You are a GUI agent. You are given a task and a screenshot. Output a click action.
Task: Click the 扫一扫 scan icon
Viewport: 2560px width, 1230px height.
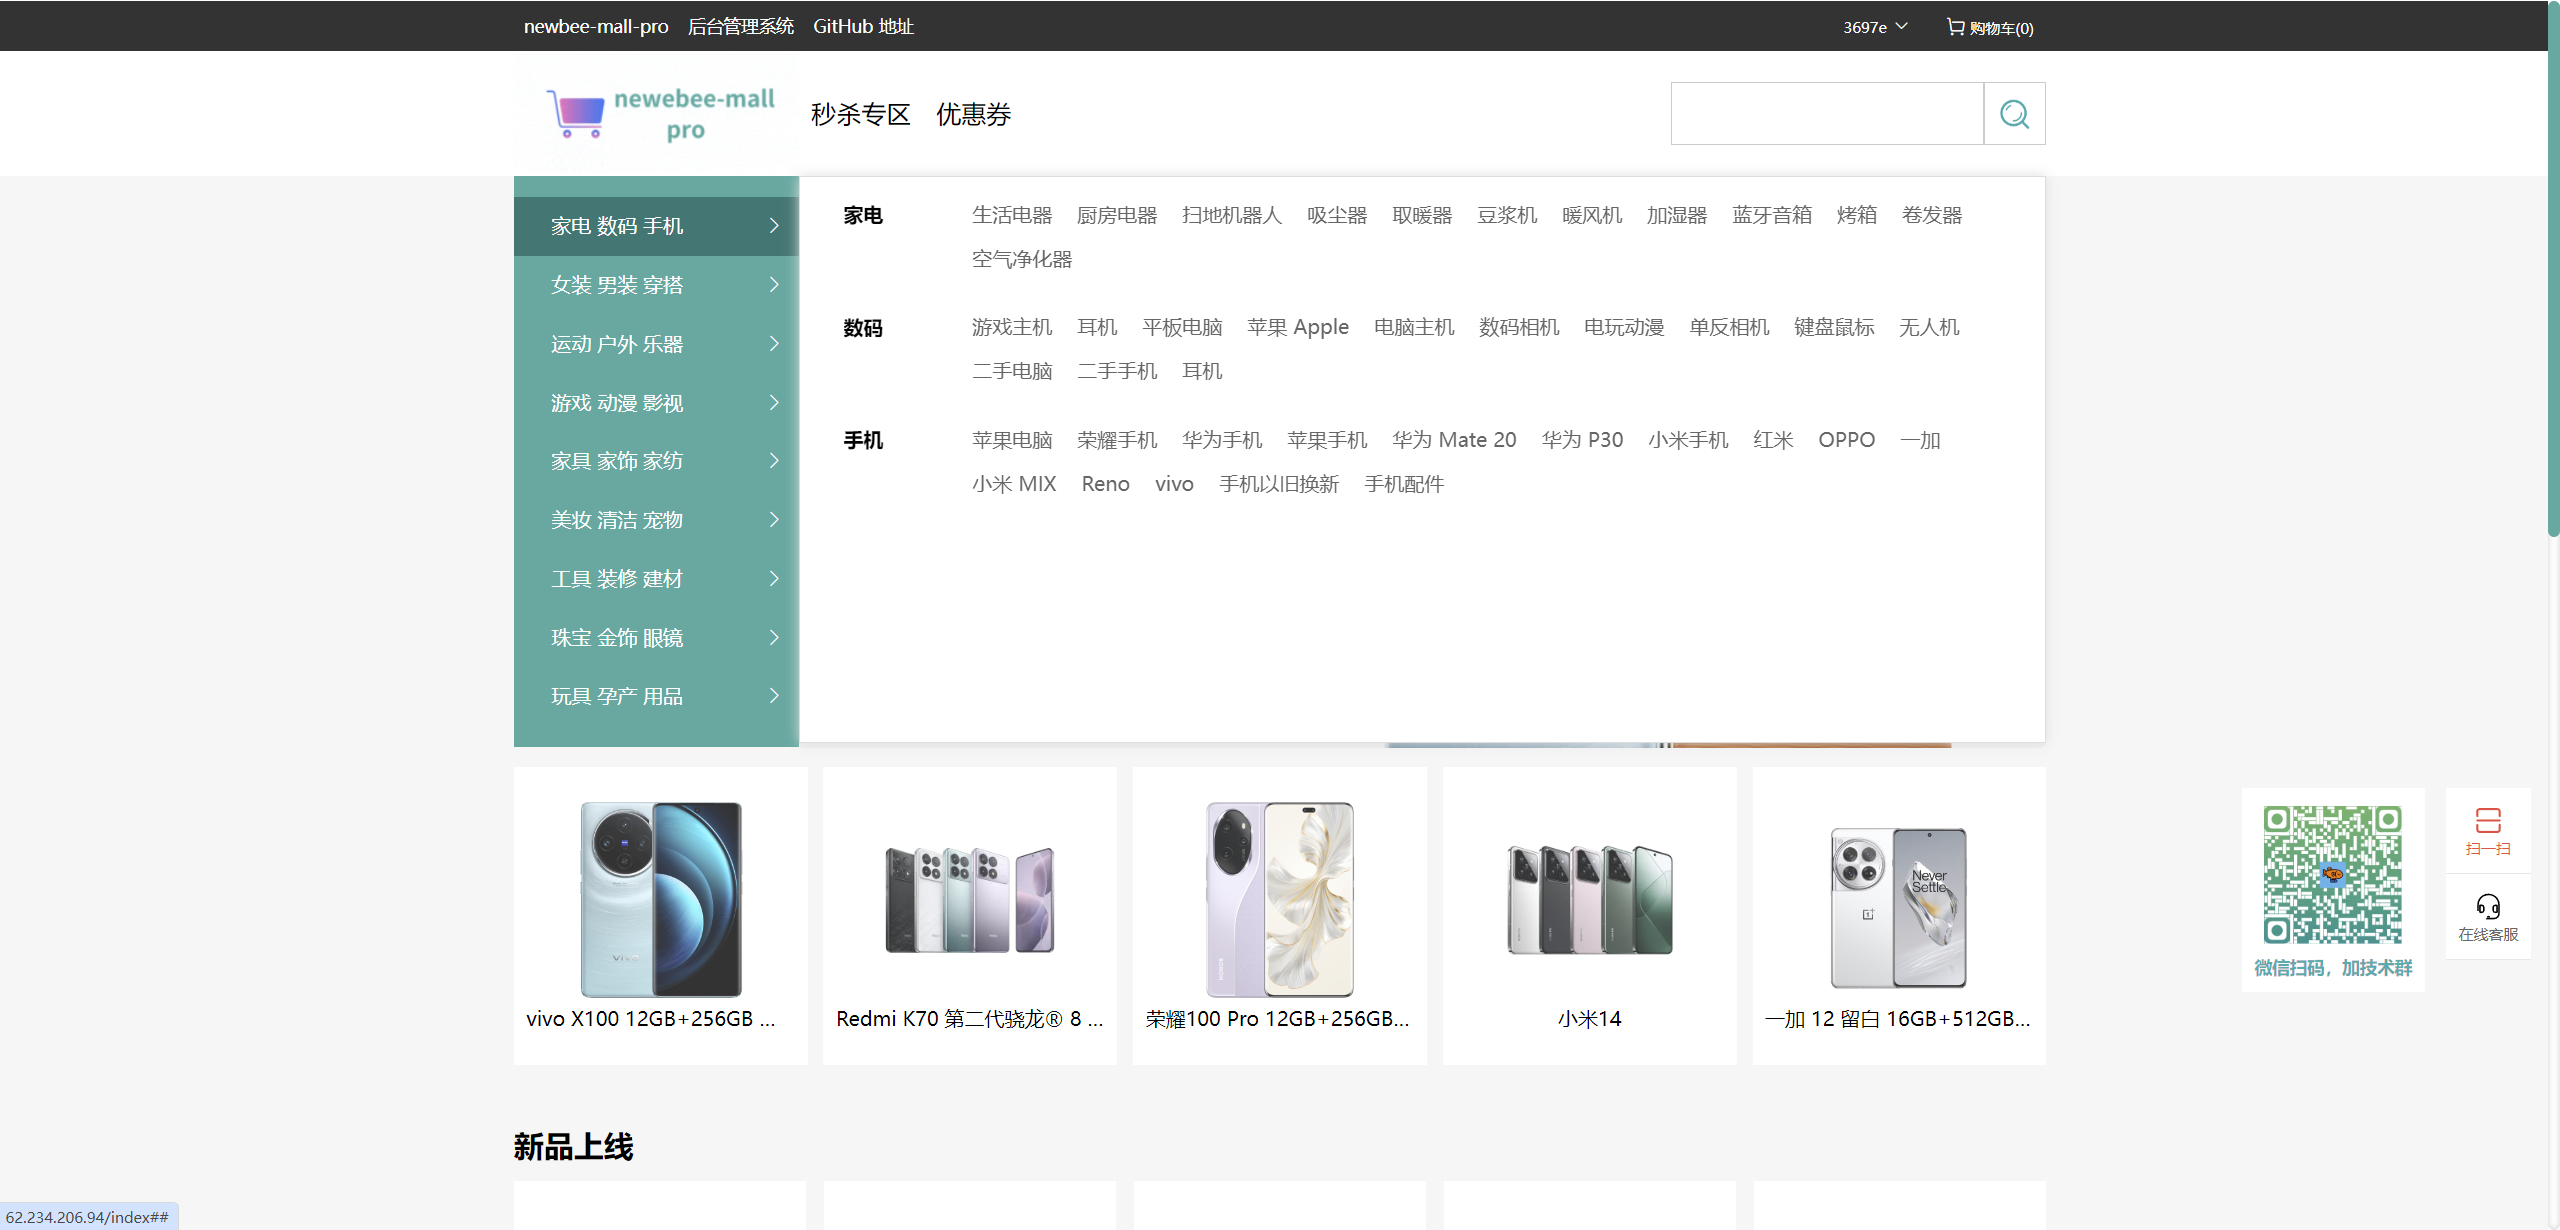2488,821
